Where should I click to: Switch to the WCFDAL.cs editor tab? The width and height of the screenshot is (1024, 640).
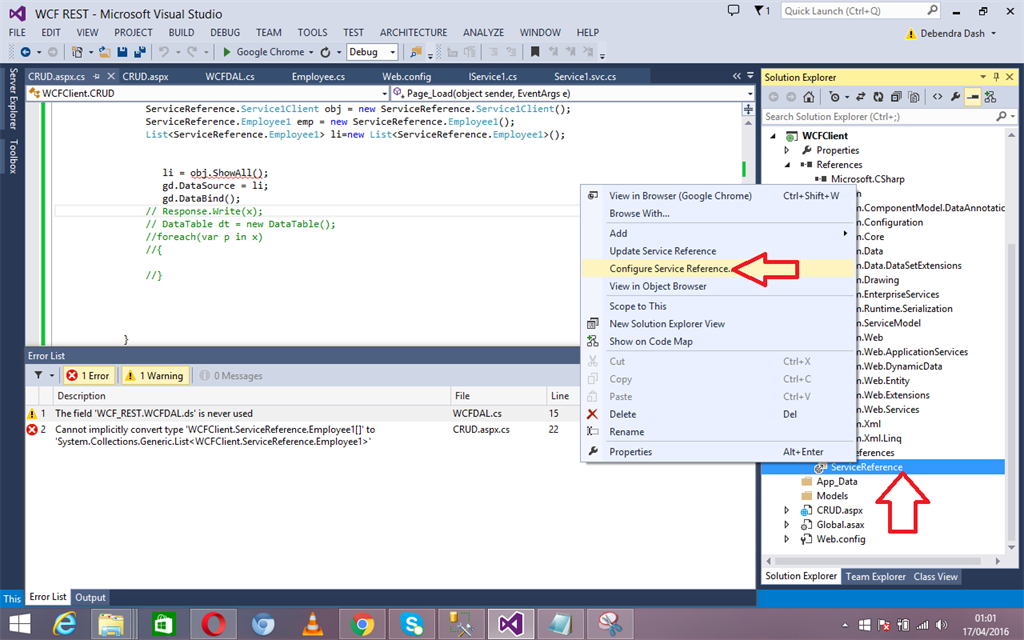(229, 77)
